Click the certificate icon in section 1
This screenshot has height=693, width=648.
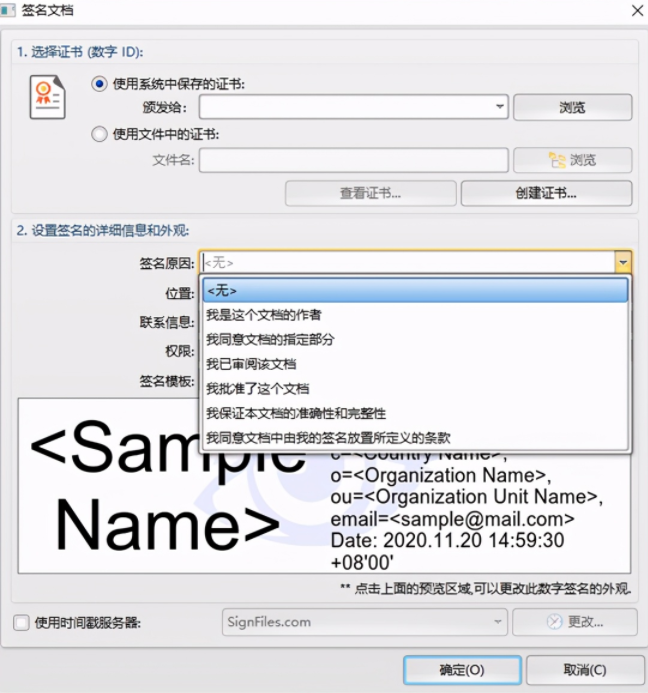click(47, 99)
